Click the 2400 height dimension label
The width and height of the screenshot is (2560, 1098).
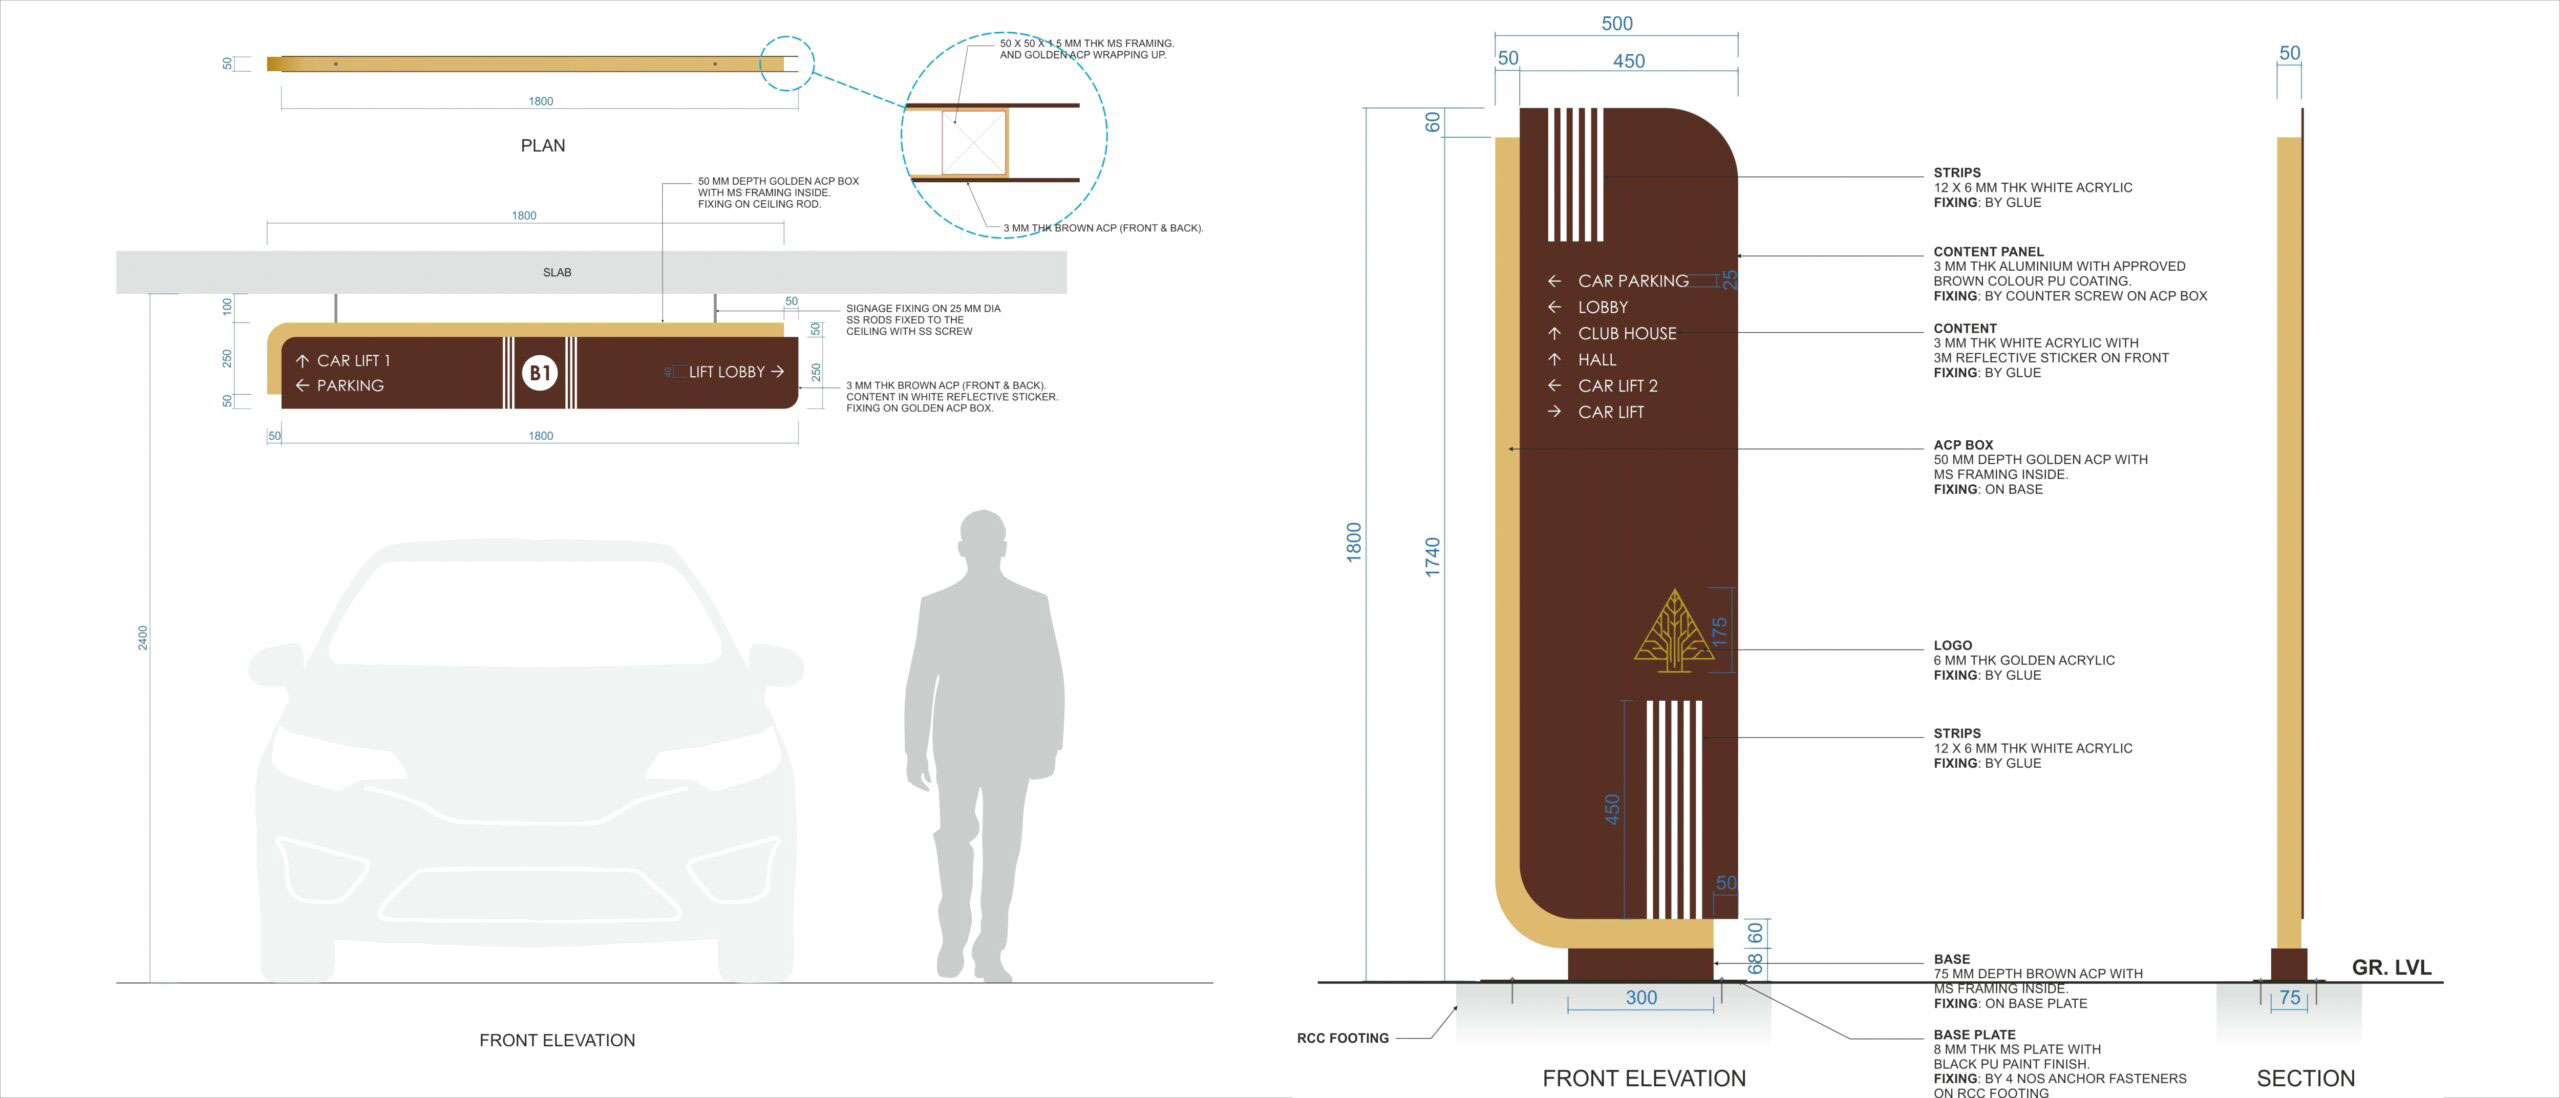[x=143, y=637]
